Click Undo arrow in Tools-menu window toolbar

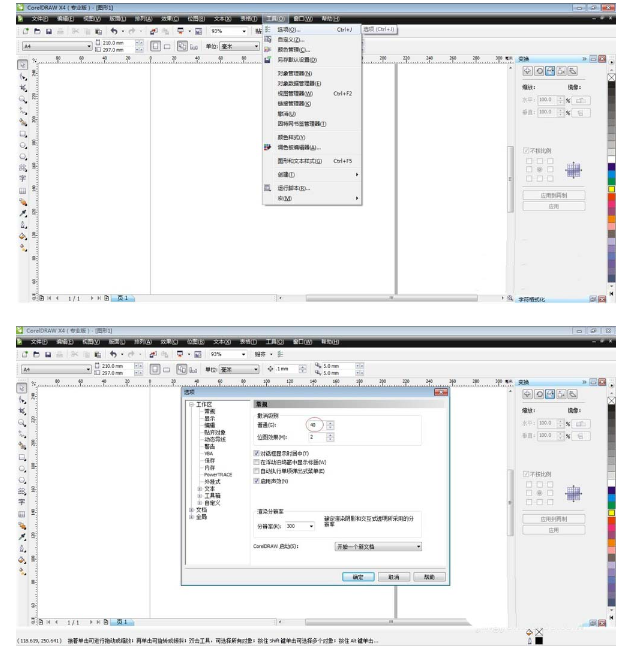pyautogui.click(x=114, y=31)
